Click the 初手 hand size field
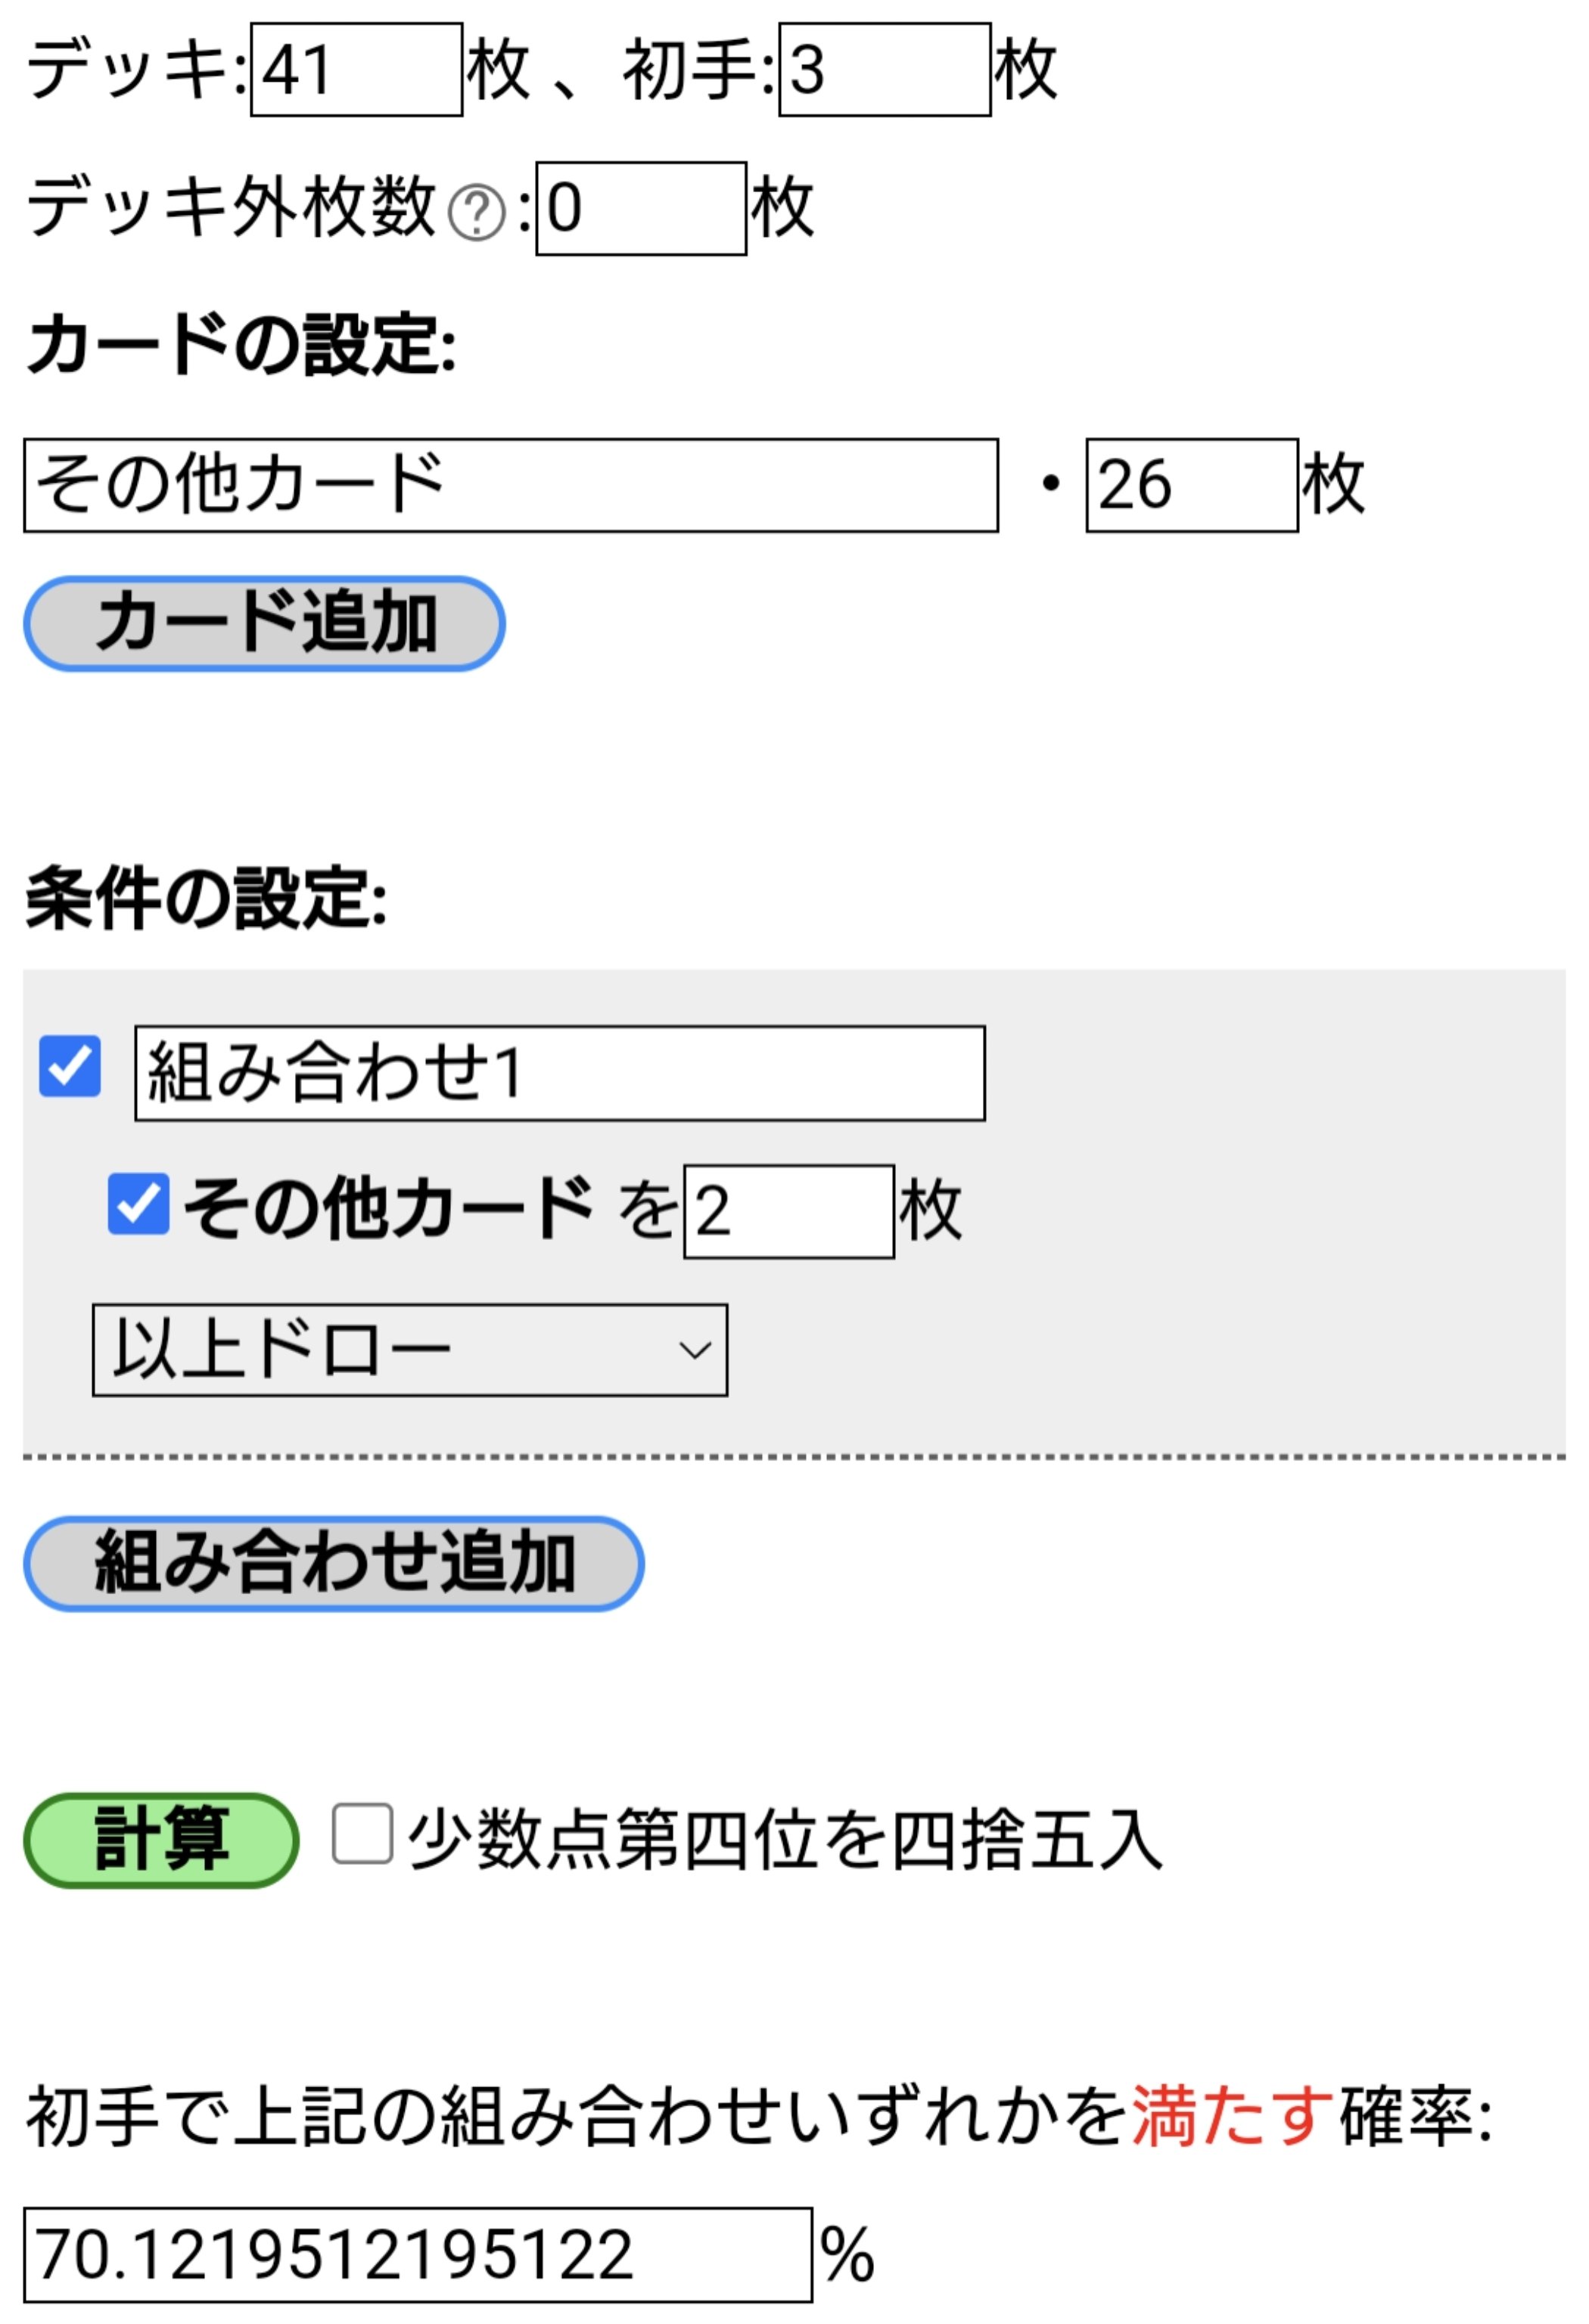This screenshot has height=2324, width=1589. point(884,70)
